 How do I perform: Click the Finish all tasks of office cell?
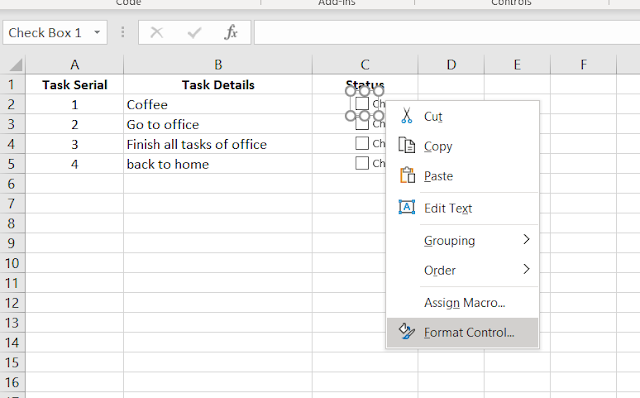[x=218, y=144]
